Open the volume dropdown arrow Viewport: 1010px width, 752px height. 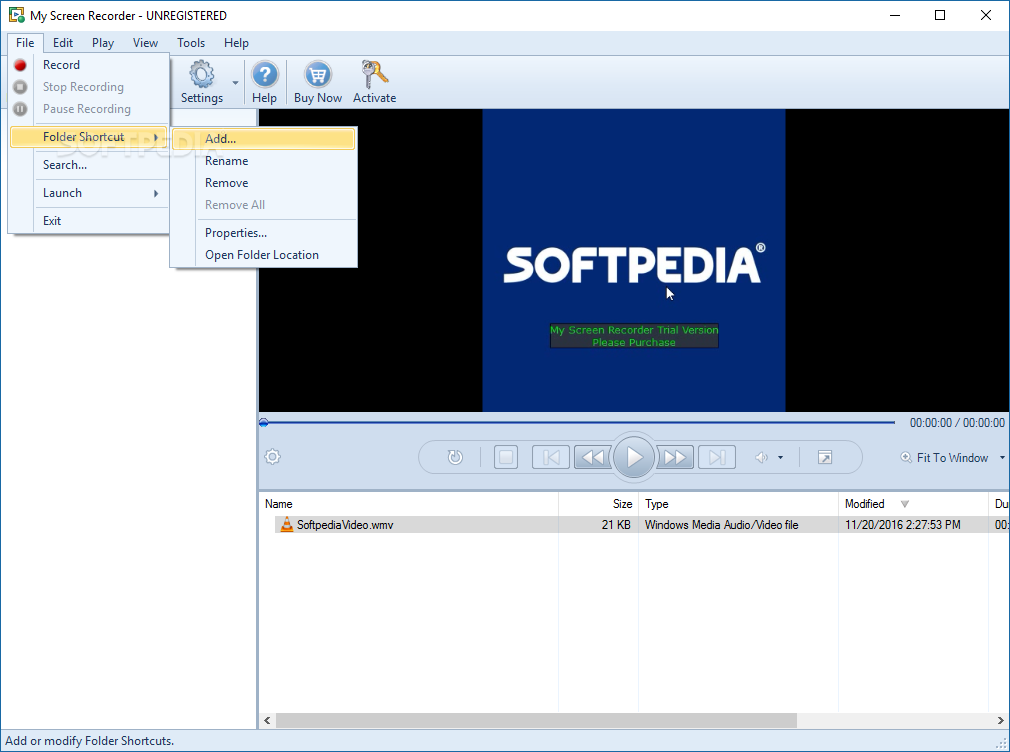[781, 458]
